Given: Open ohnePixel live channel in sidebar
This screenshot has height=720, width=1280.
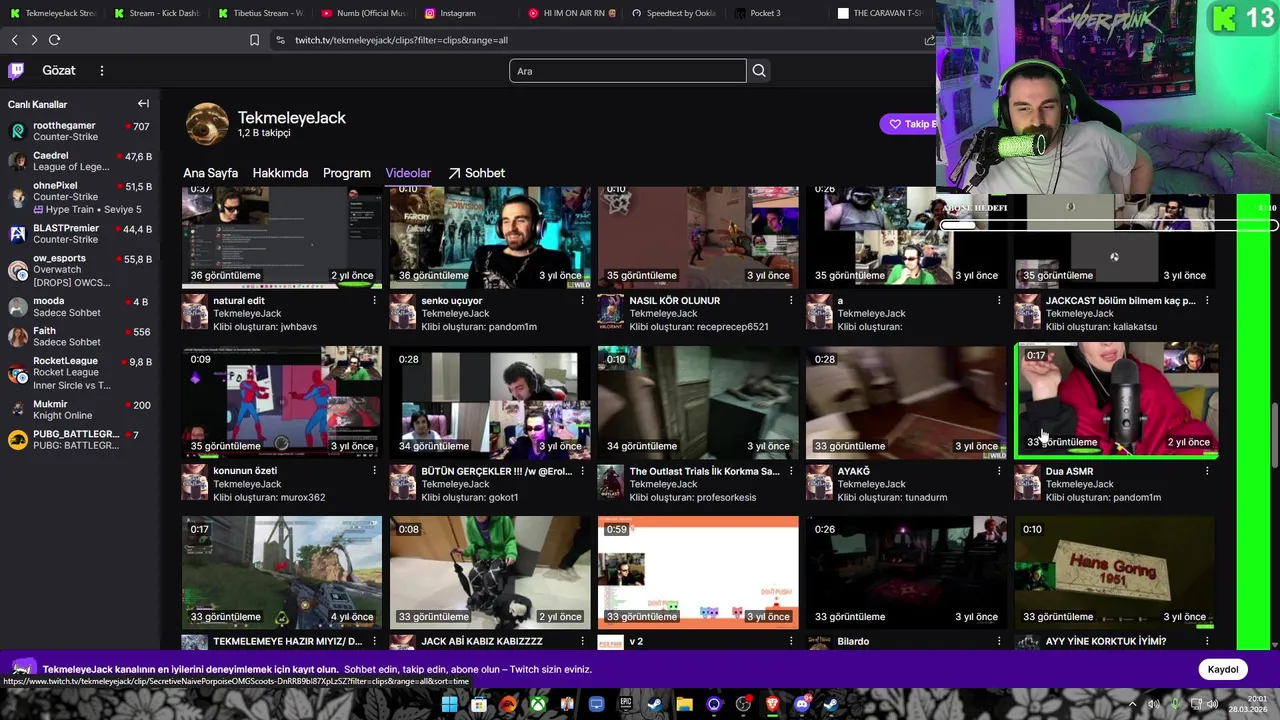Looking at the screenshot, I should [80, 197].
